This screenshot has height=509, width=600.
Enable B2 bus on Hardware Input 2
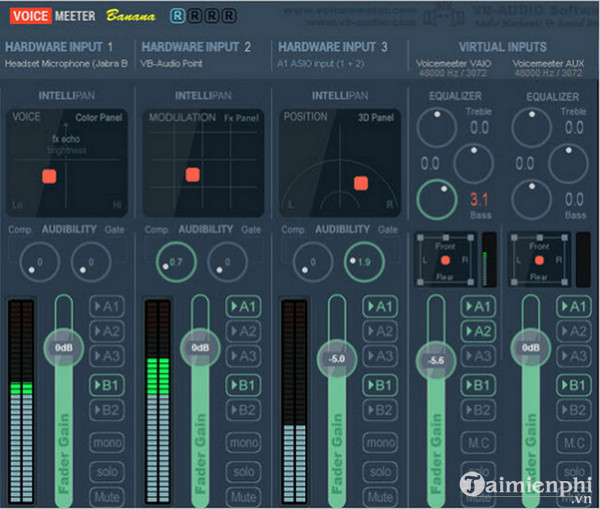click(x=244, y=410)
